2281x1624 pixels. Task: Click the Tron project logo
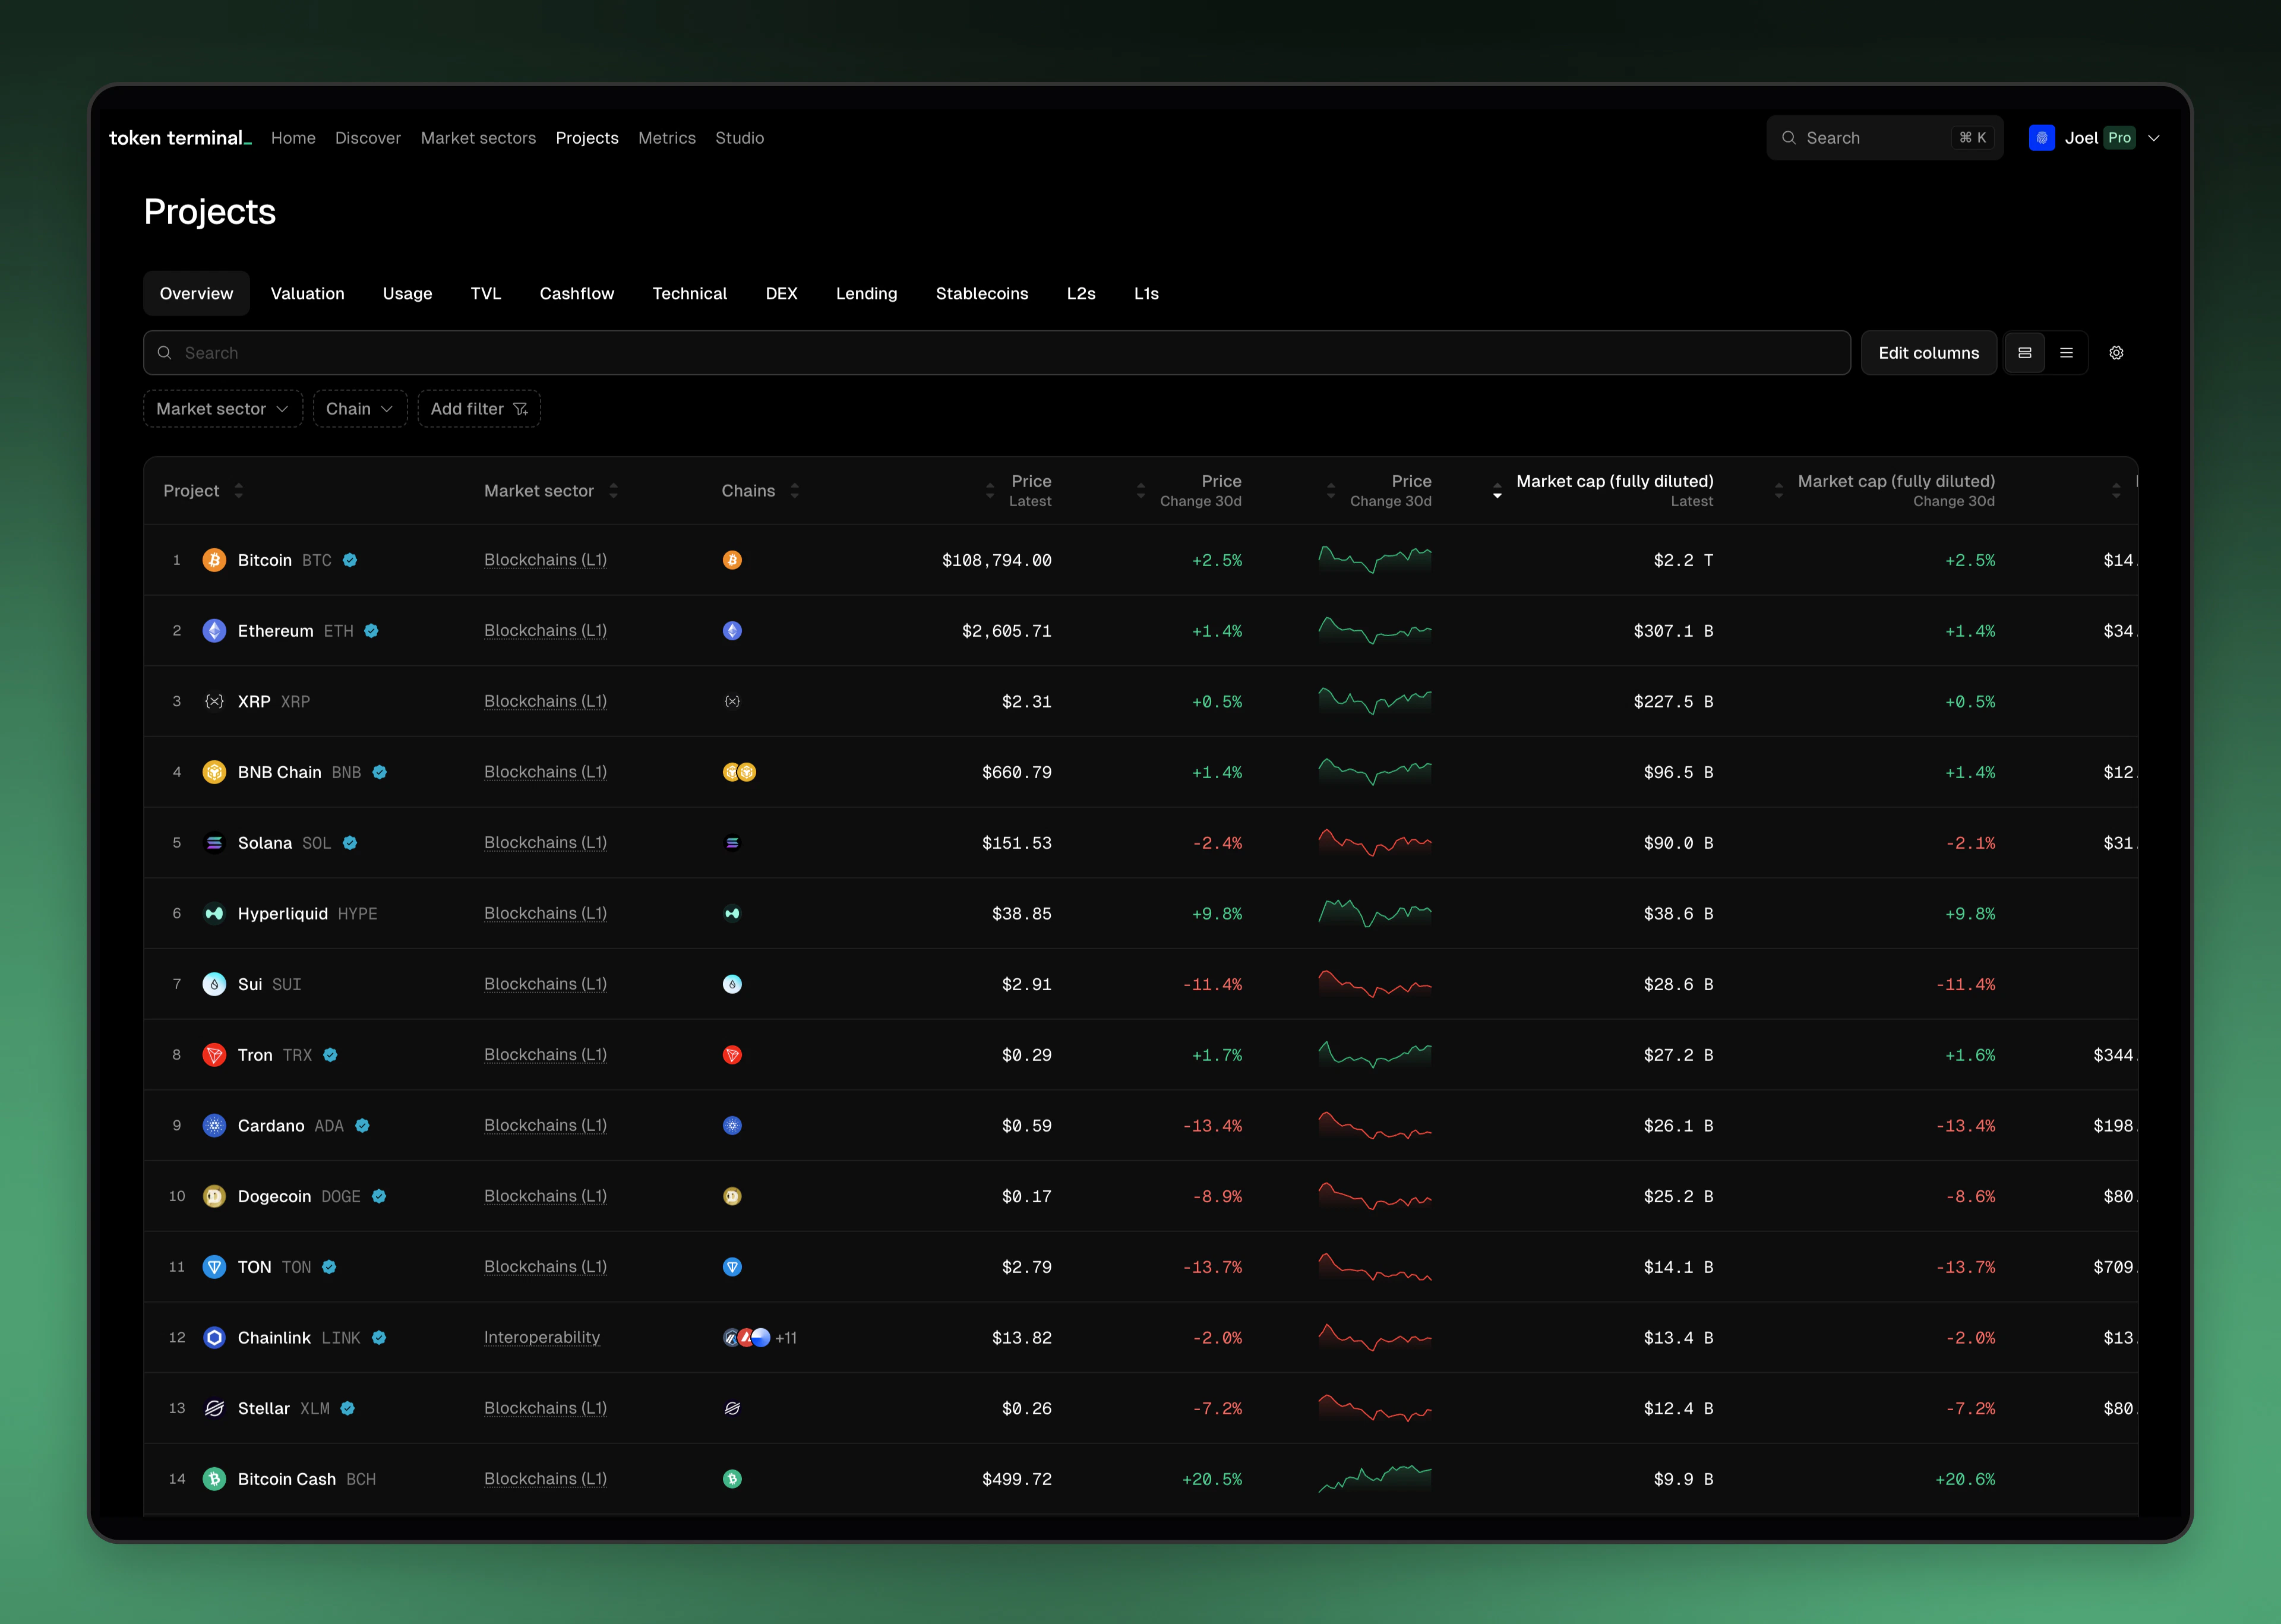214,1055
